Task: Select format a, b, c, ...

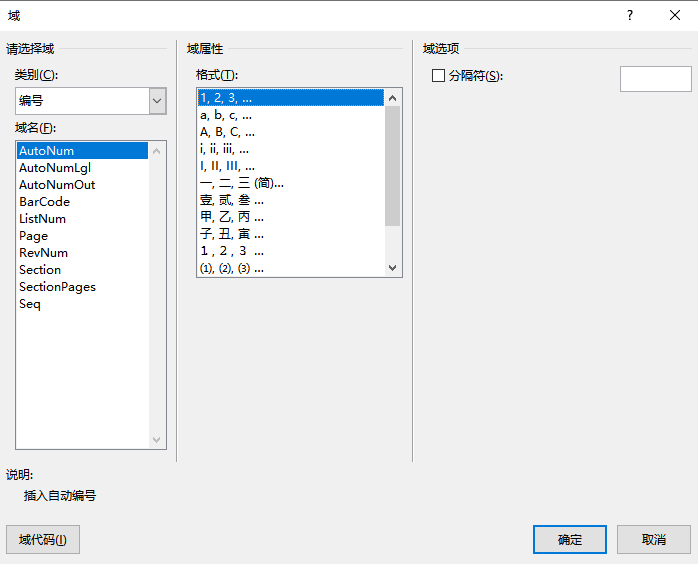Action: pos(291,115)
